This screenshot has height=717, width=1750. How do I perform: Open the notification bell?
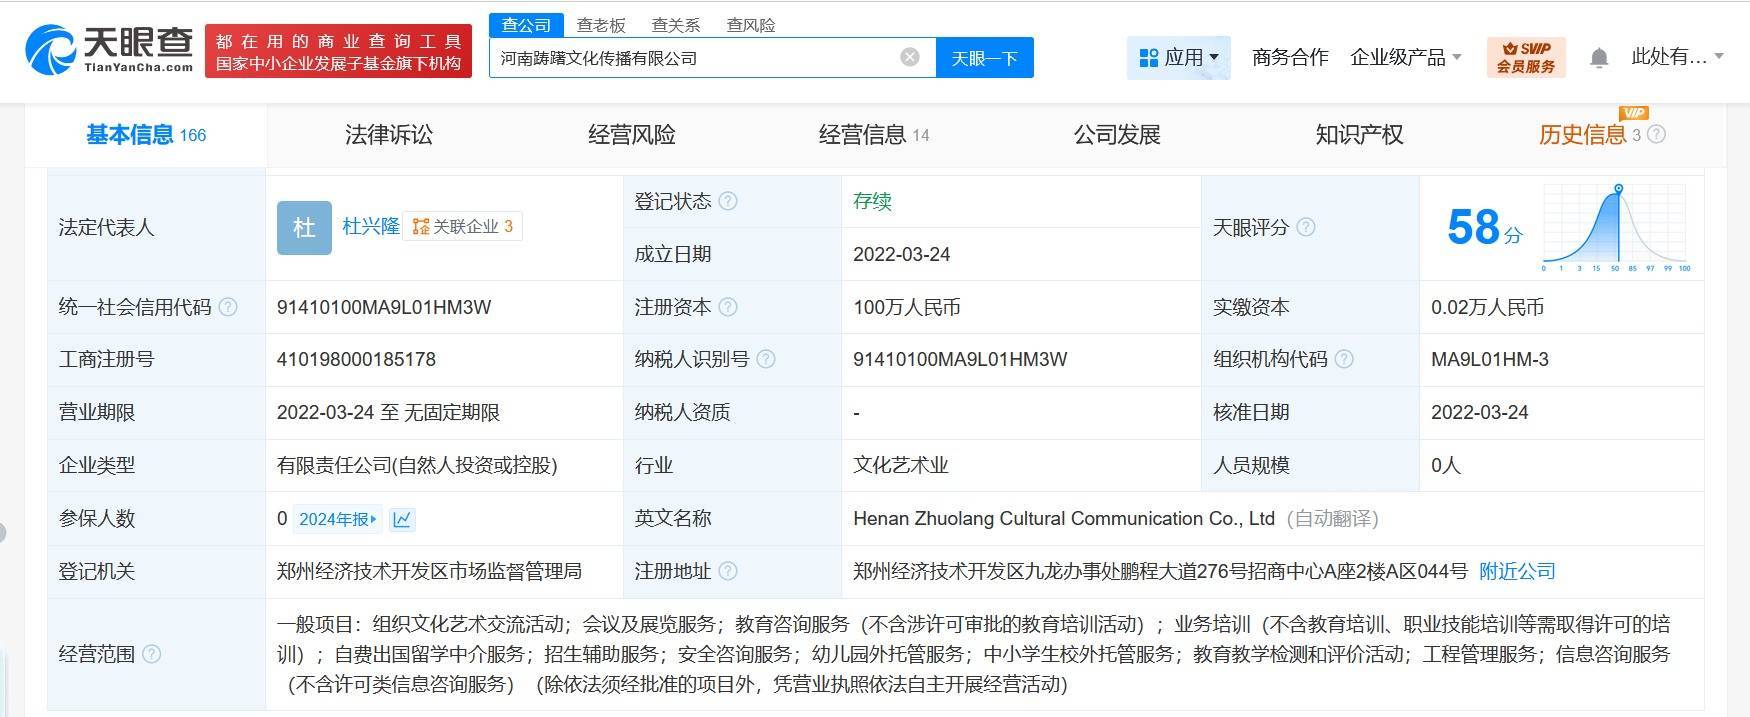tap(1598, 58)
